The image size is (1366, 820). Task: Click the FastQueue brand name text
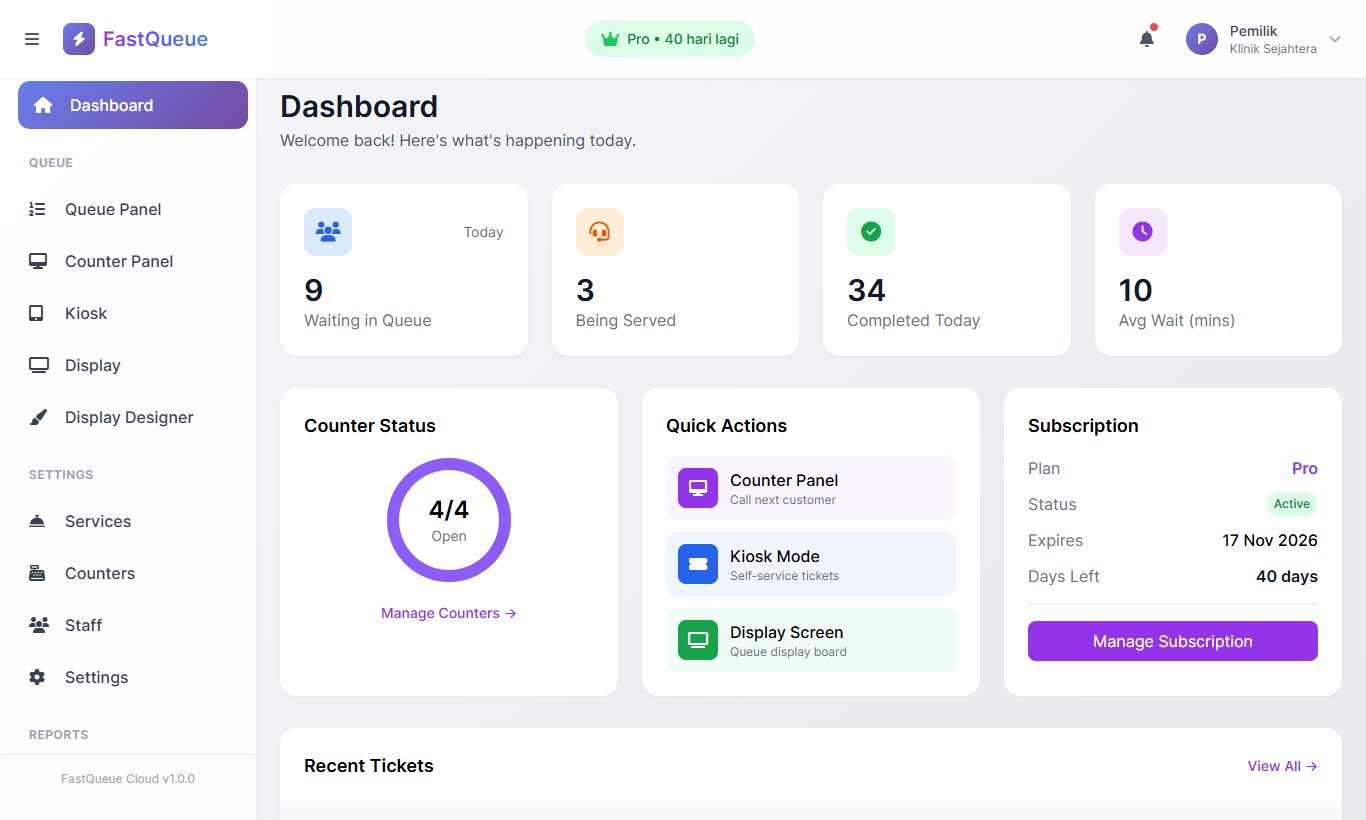click(x=155, y=39)
